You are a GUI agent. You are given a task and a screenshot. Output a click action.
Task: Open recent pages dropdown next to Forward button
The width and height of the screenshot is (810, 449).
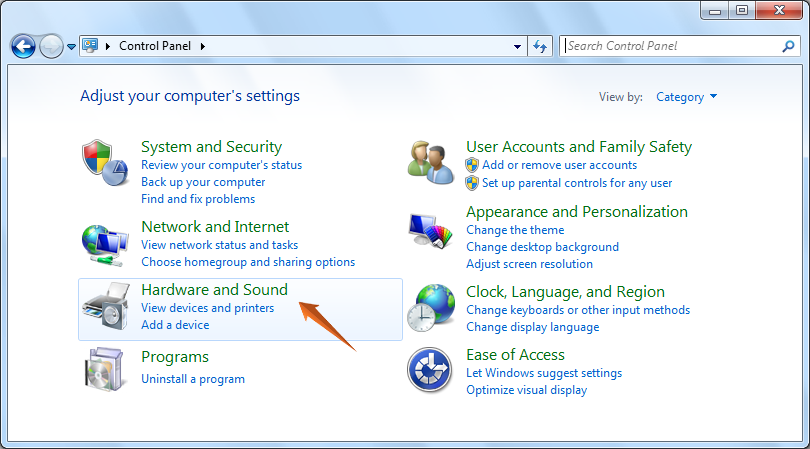[71, 47]
